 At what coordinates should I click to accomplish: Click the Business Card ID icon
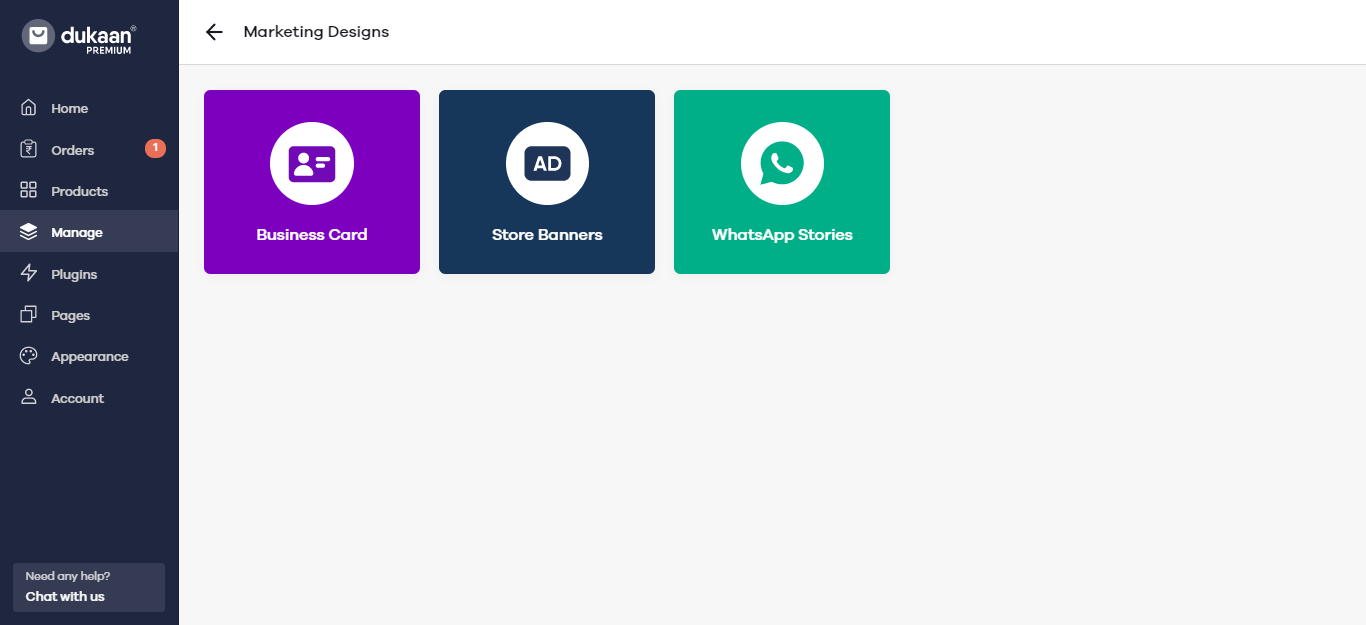(x=312, y=163)
